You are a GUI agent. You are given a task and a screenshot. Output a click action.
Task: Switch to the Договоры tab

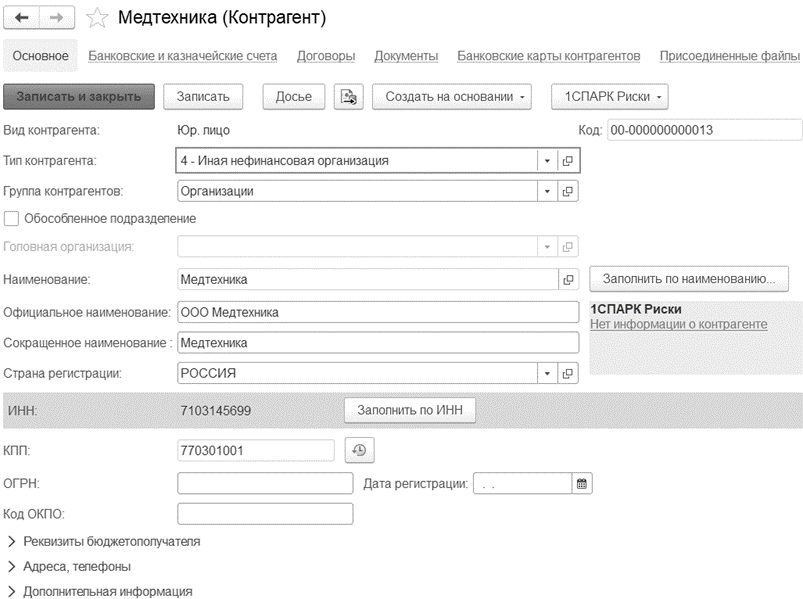tap(326, 56)
